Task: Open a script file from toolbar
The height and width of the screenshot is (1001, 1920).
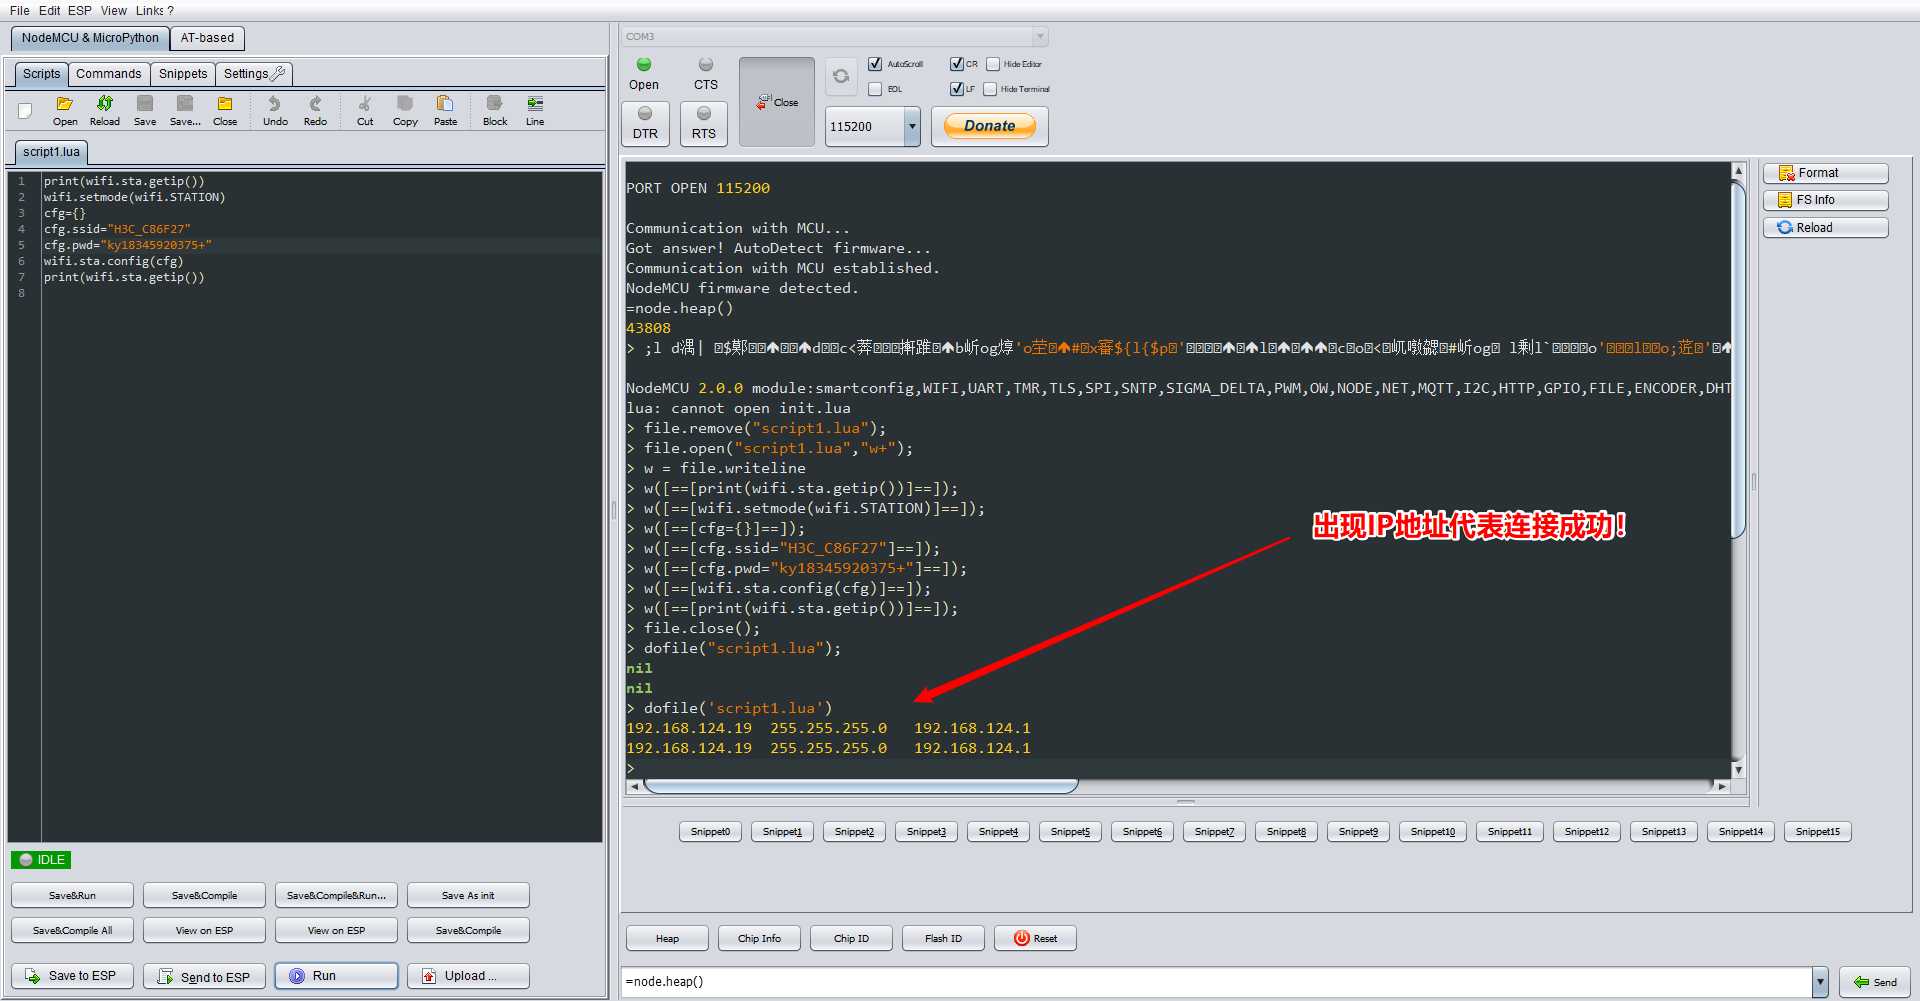Action: coord(65,110)
